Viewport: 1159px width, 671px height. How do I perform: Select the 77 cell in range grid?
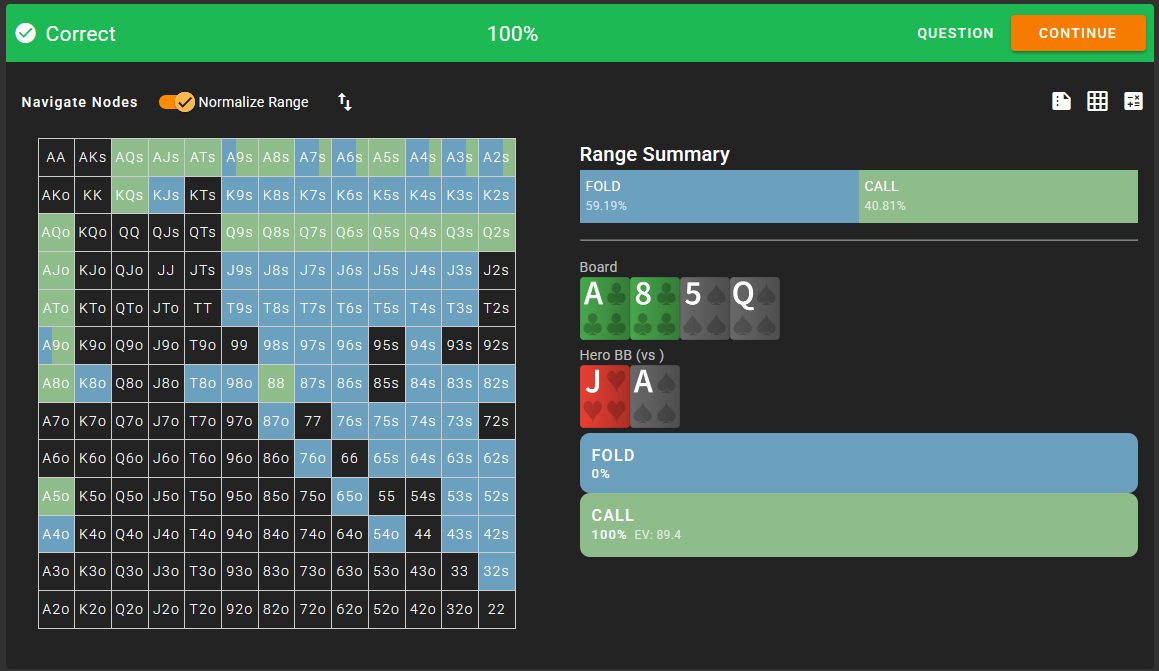pyautogui.click(x=313, y=421)
